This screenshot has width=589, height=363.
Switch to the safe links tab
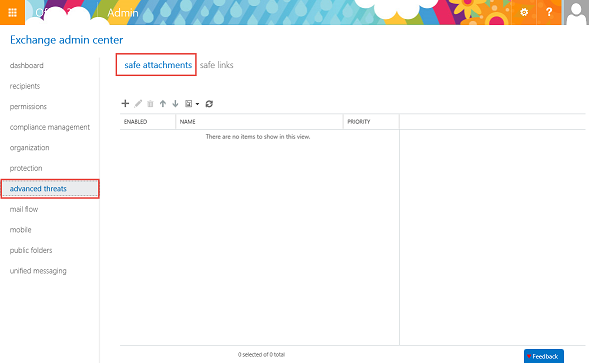coord(216,65)
